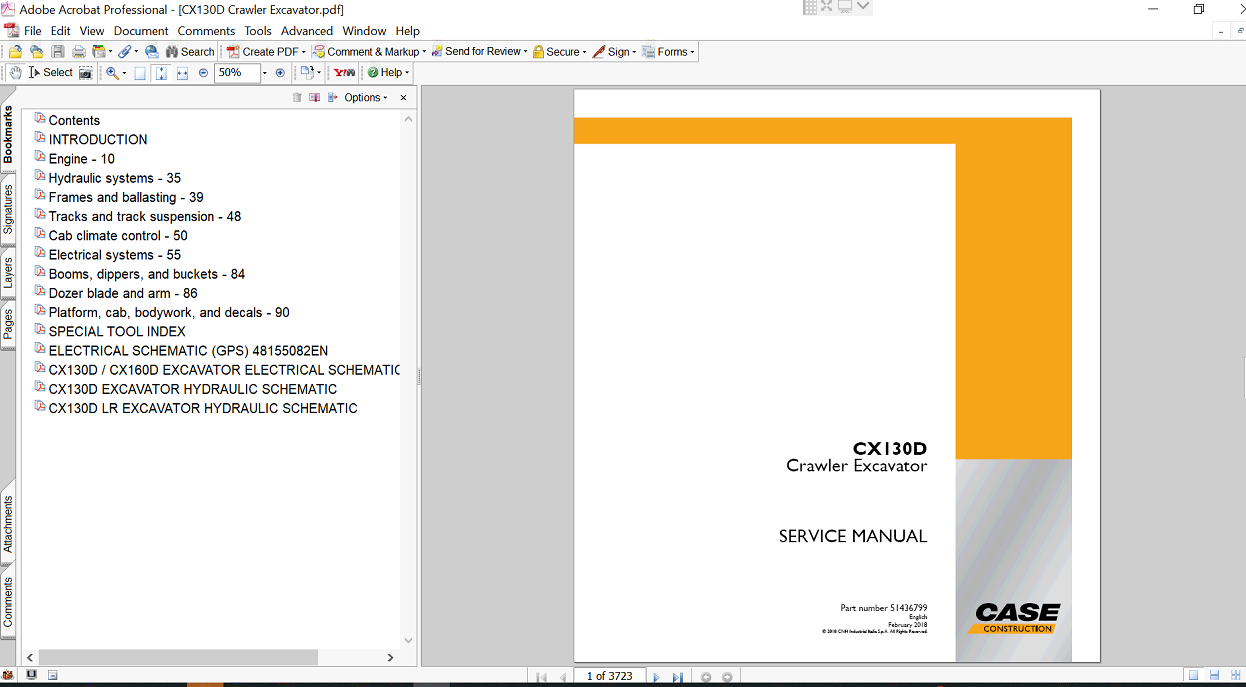This screenshot has height=687, width=1246.
Task: Toggle Fit Width view mode
Action: 182,73
